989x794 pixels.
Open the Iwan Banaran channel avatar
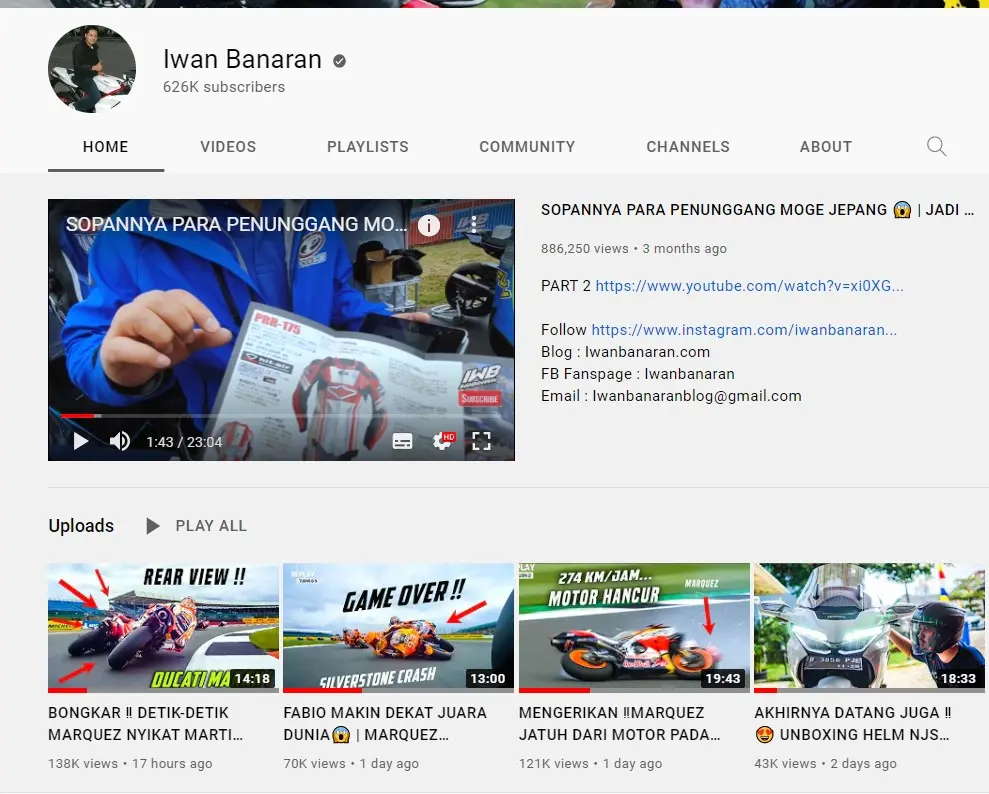click(x=92, y=69)
